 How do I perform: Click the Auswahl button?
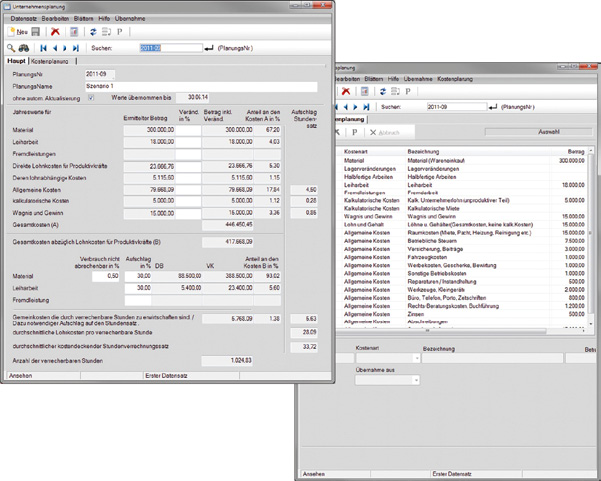(x=538, y=132)
